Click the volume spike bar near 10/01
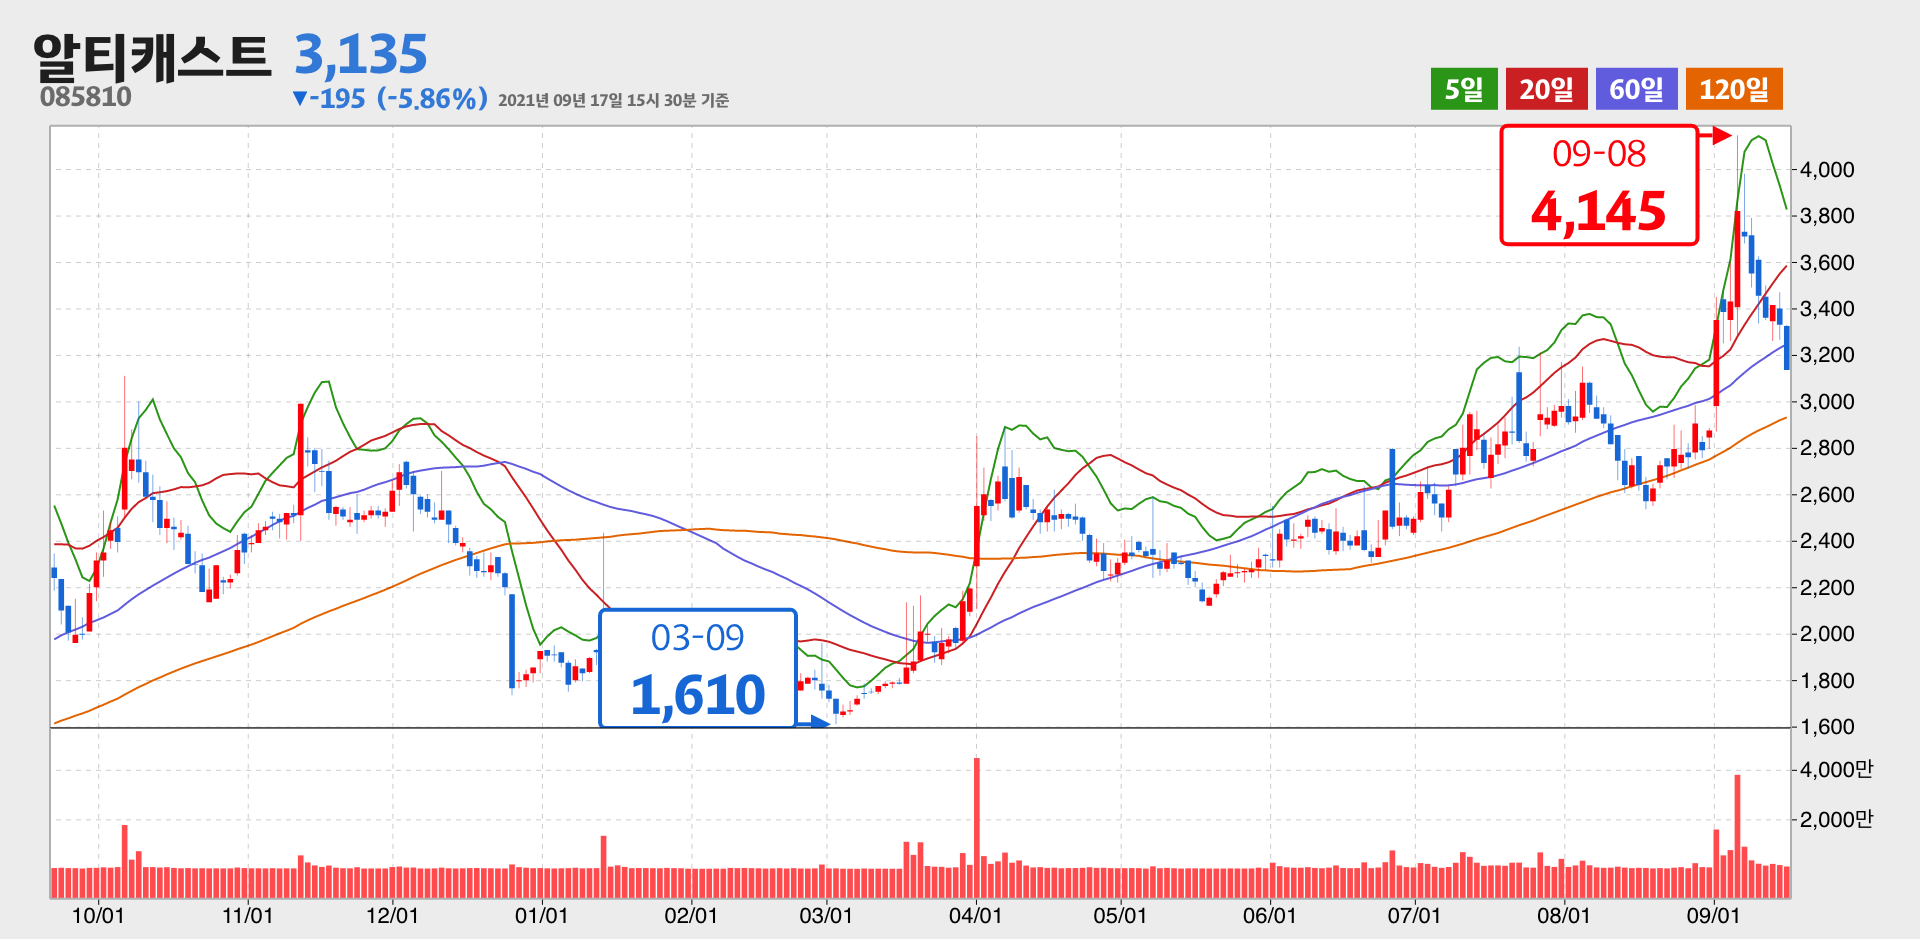The width and height of the screenshot is (1920, 939). click(x=125, y=861)
